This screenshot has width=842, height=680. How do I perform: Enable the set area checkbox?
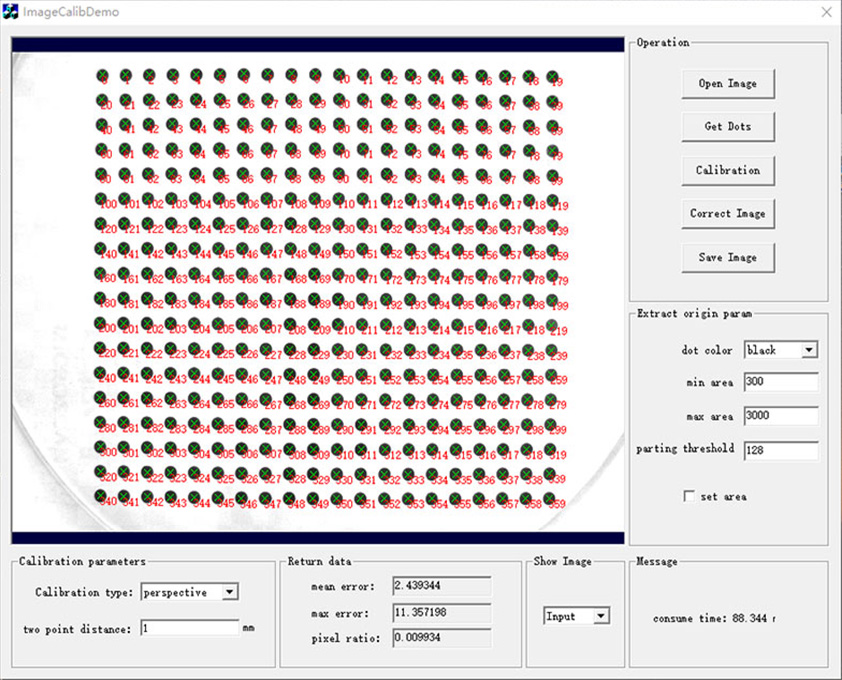click(688, 496)
